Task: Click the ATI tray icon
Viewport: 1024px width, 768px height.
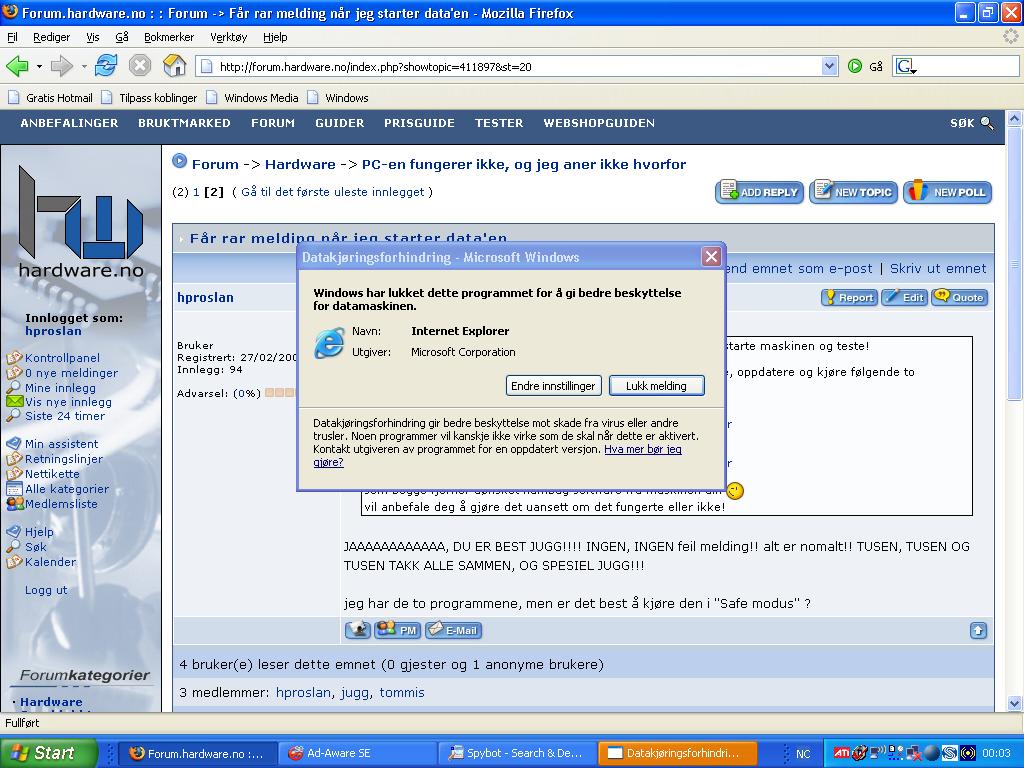Action: coord(841,754)
